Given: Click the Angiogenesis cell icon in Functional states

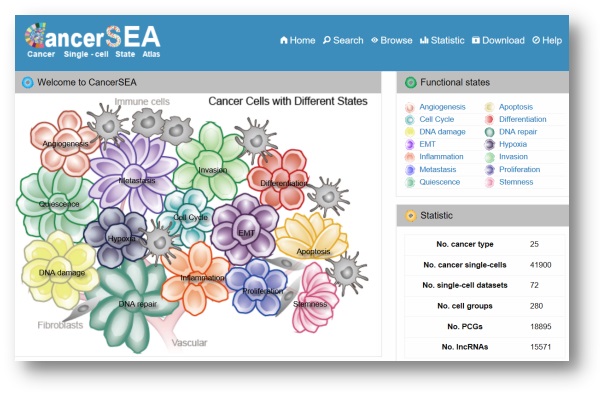Looking at the screenshot, I should pyautogui.click(x=410, y=107).
